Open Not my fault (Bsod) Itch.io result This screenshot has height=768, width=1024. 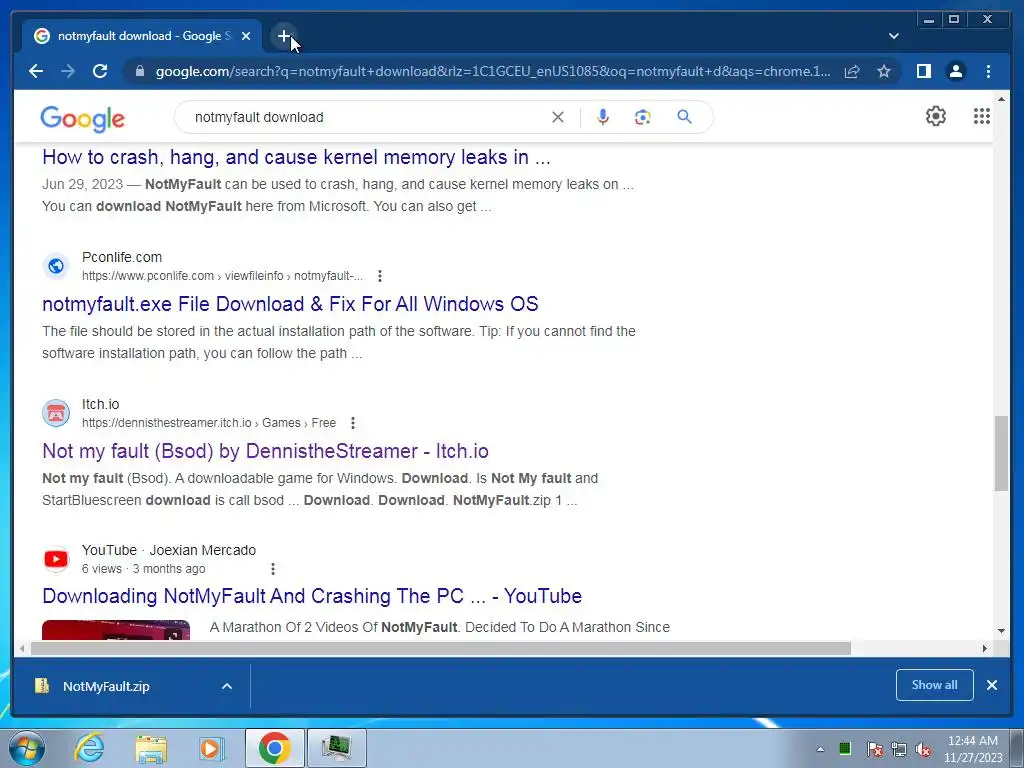[265, 451]
